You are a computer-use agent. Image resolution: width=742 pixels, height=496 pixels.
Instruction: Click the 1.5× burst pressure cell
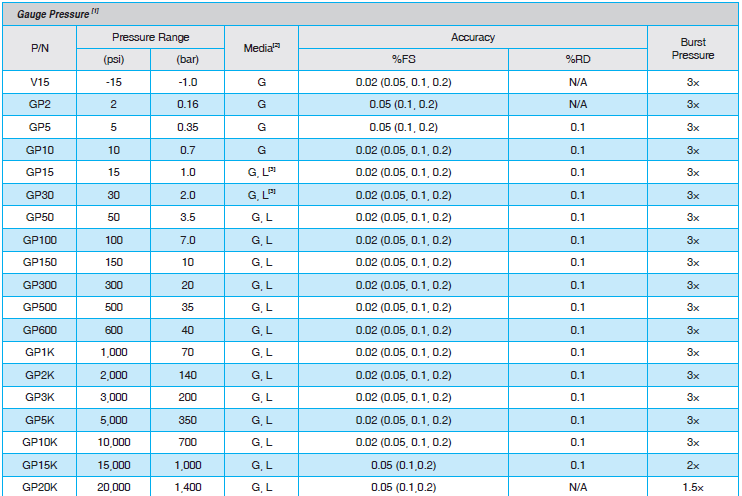[692, 488]
